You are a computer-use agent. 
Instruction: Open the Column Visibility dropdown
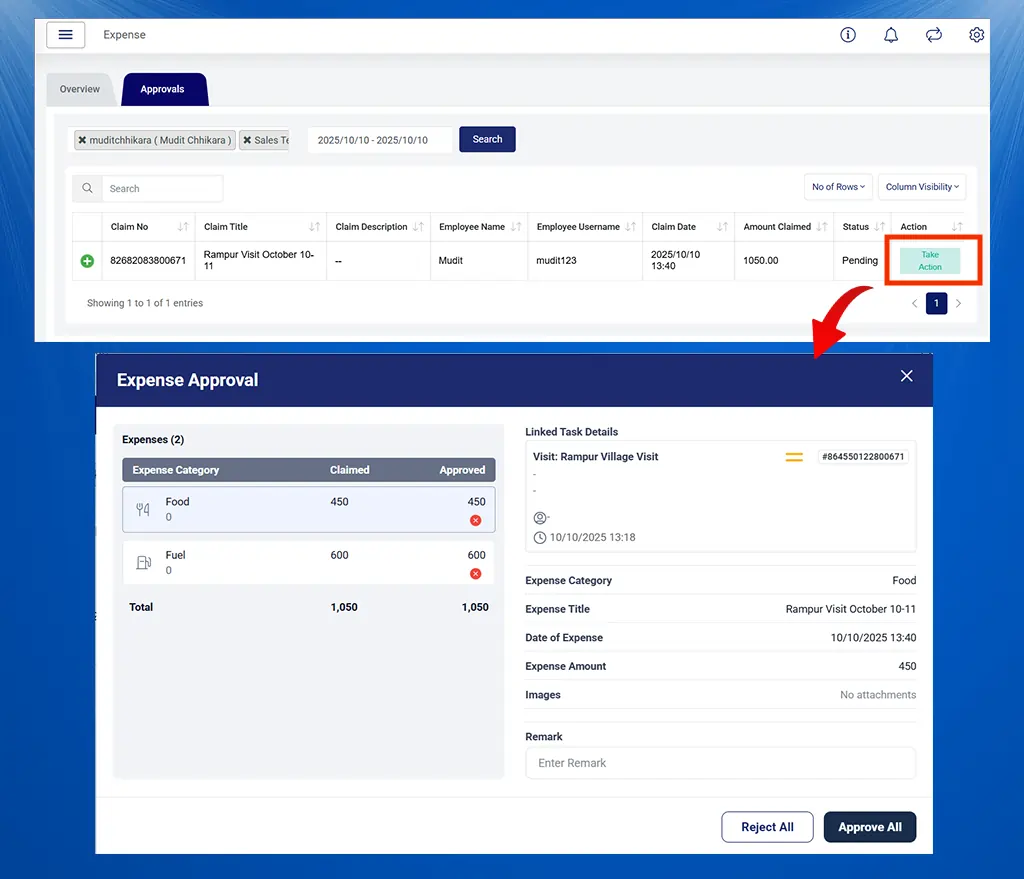pos(921,187)
